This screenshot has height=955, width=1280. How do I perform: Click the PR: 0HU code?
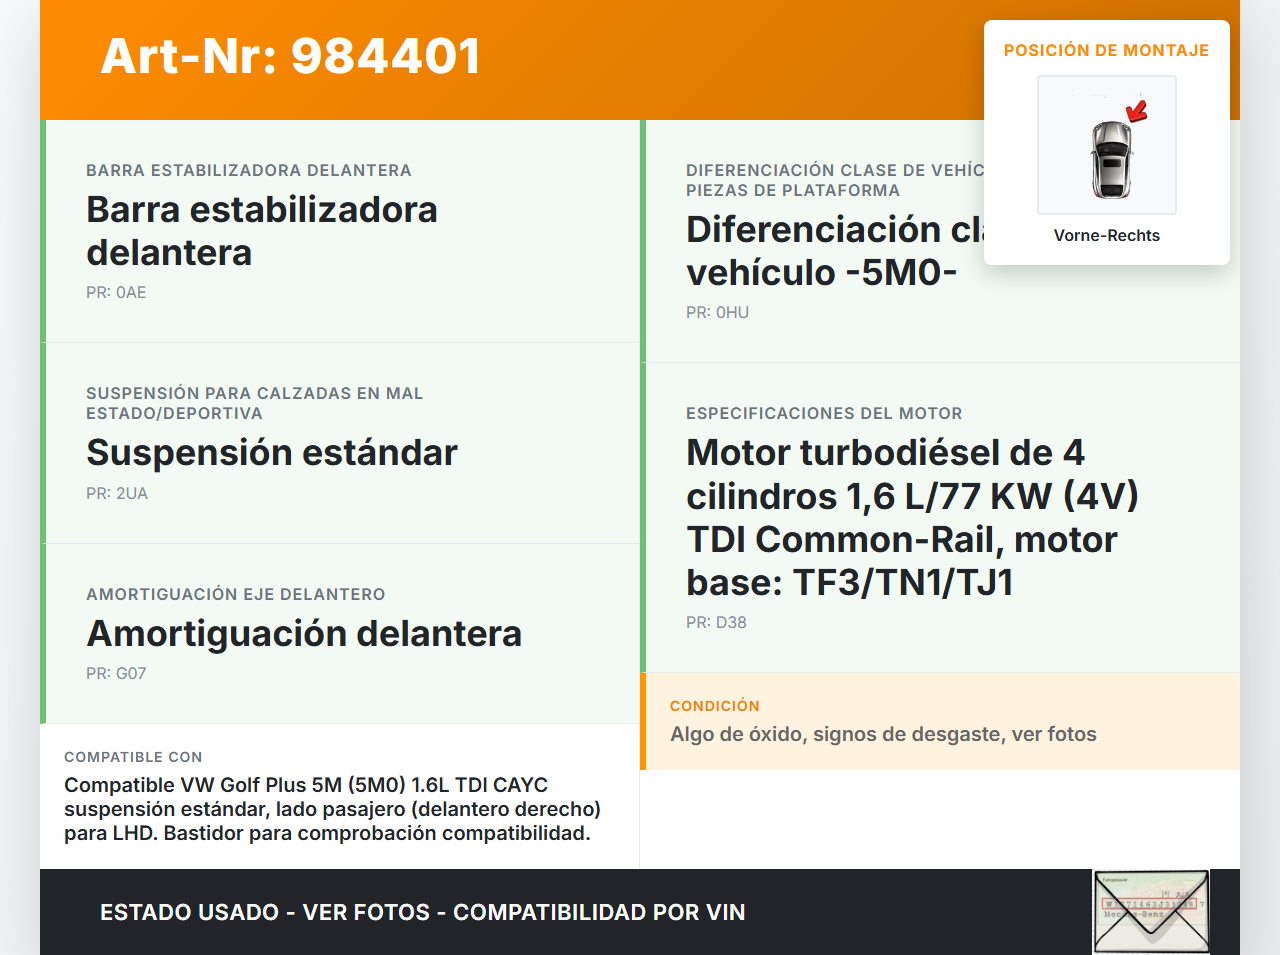coord(717,312)
